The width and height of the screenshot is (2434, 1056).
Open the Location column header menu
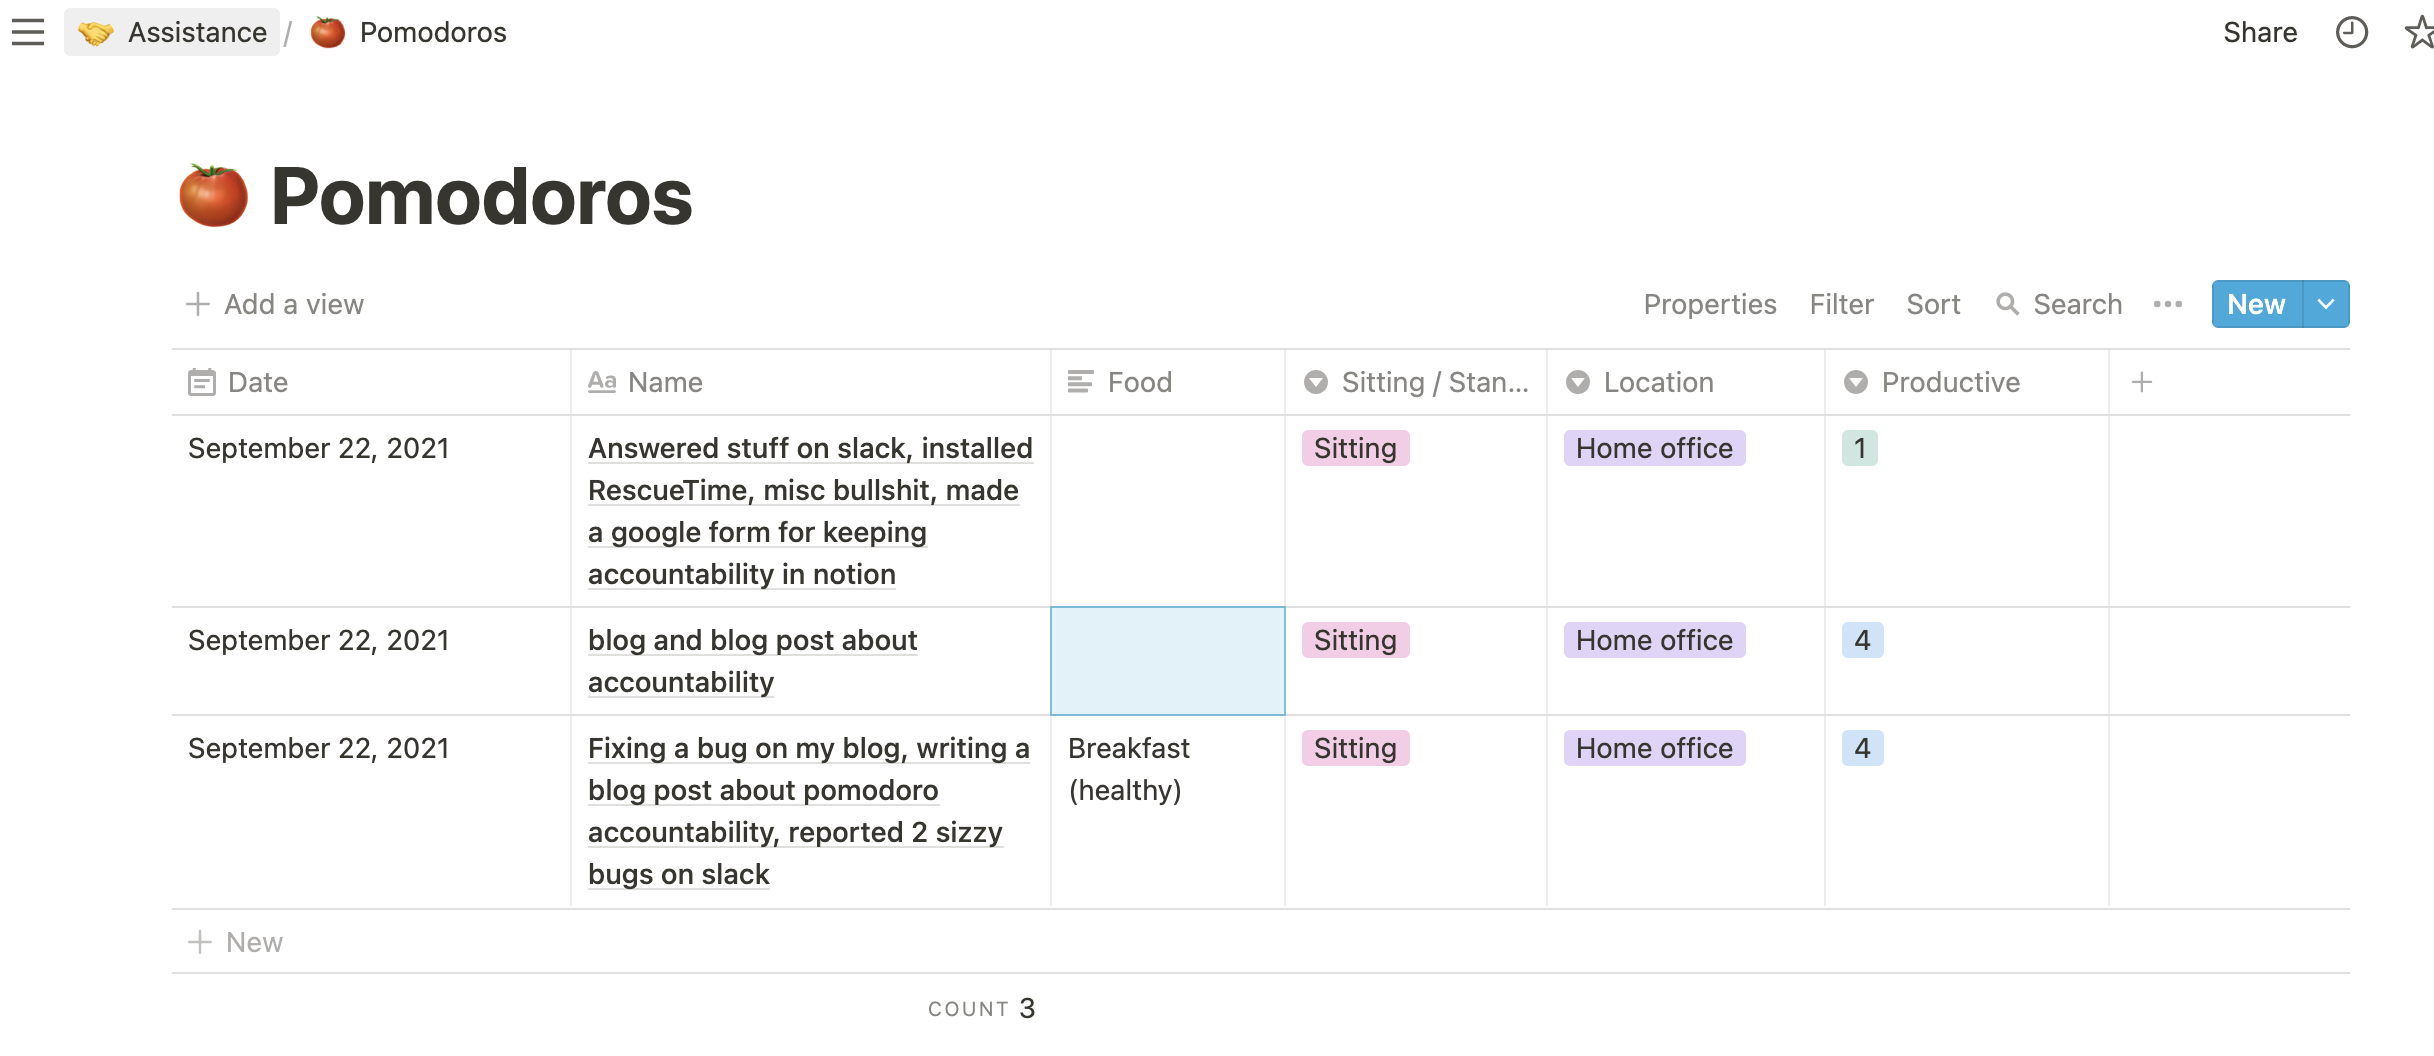[1658, 382]
